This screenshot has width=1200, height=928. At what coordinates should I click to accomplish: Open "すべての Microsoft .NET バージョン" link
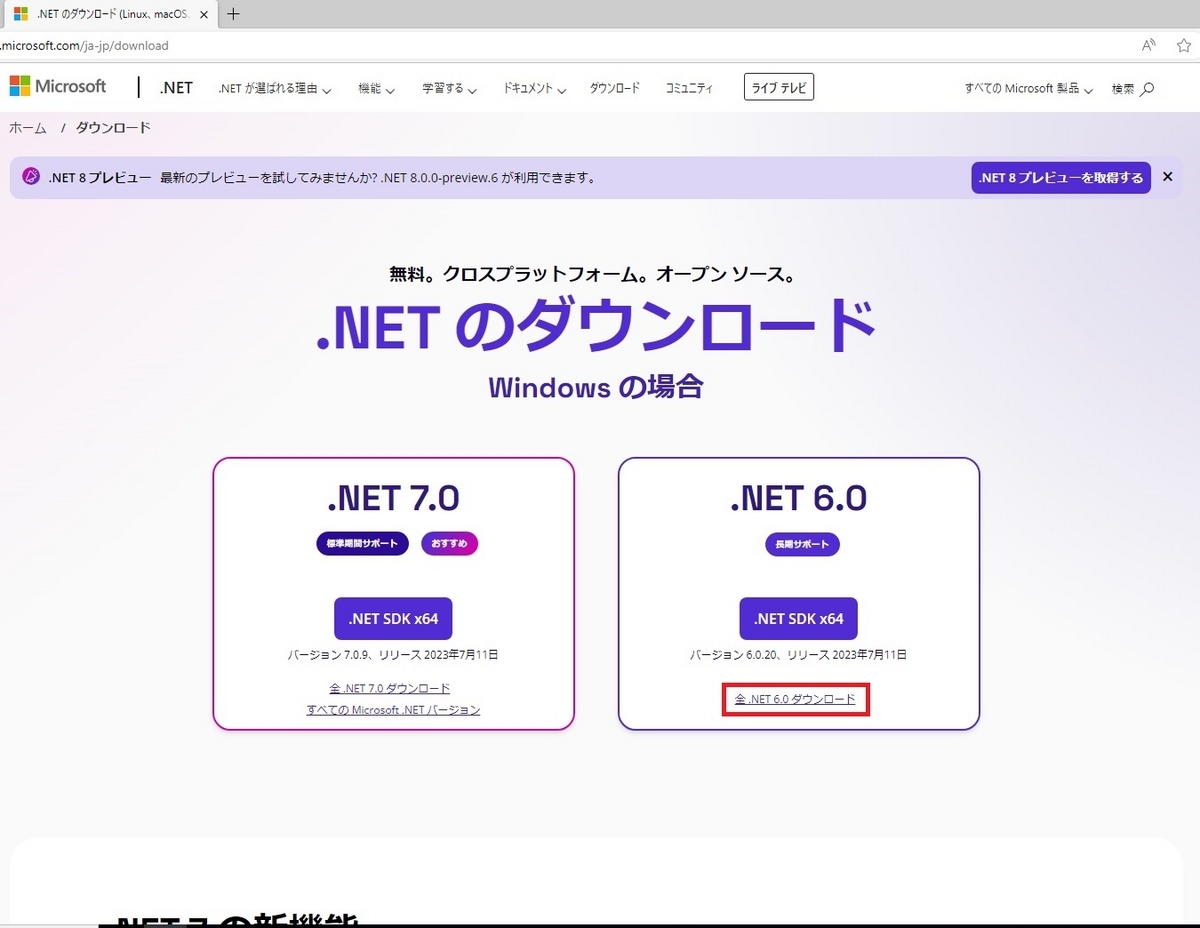(x=393, y=710)
